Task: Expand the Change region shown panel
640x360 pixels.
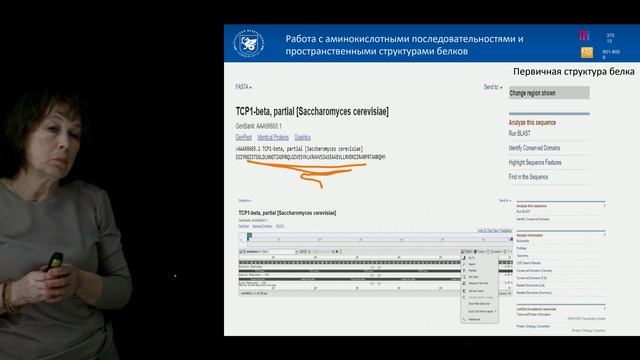Action: coord(549,93)
